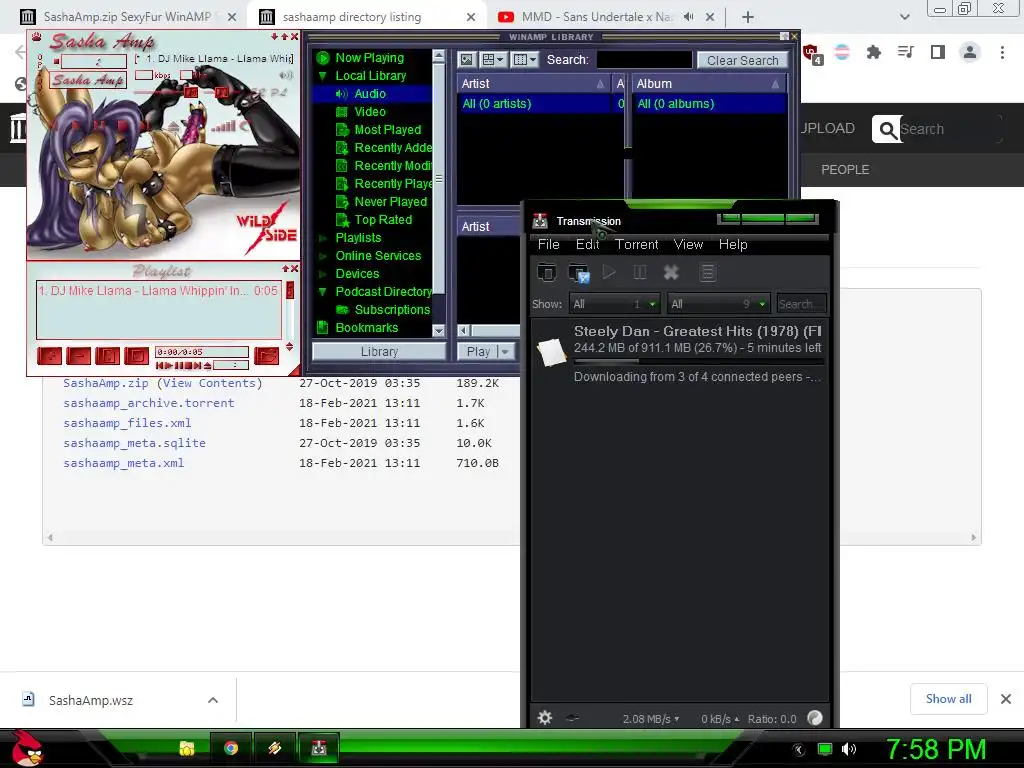This screenshot has width=1024, height=768.
Task: Select Audio in Local Library tree
Action: click(370, 94)
